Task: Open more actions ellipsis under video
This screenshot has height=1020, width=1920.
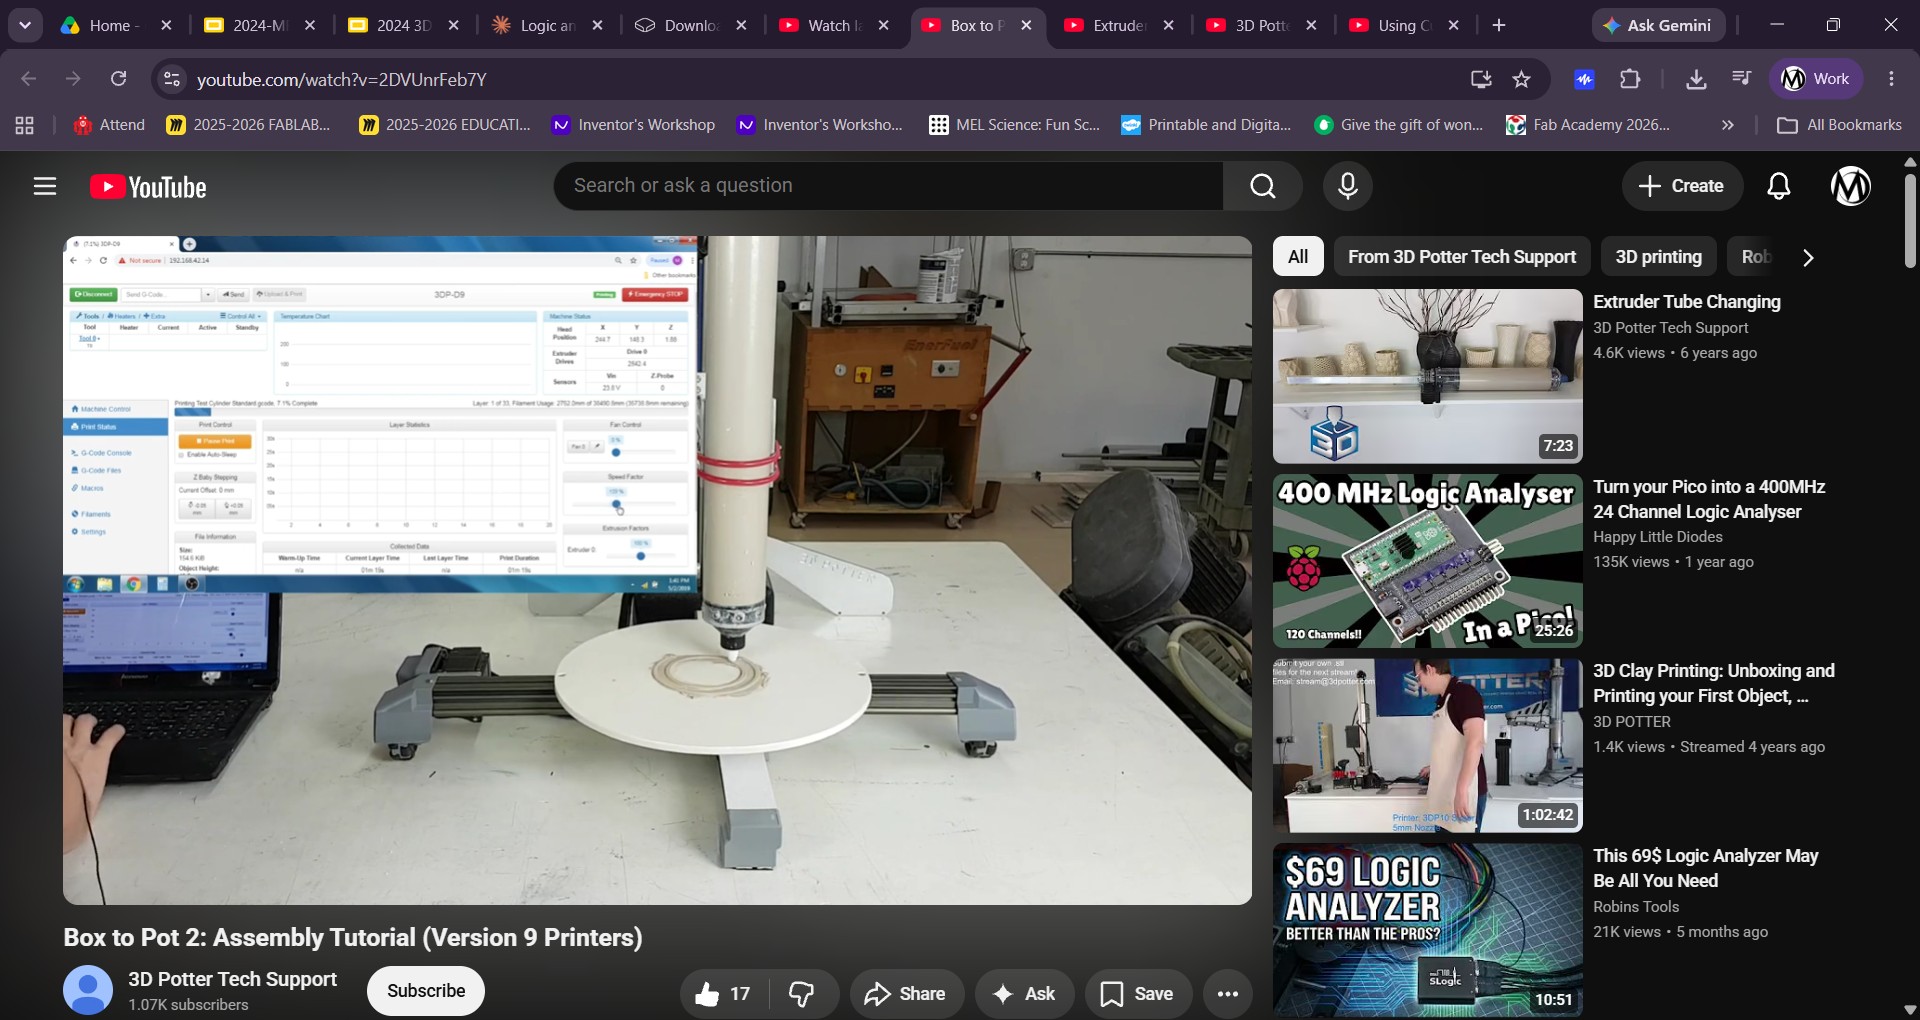Action: click(1228, 994)
